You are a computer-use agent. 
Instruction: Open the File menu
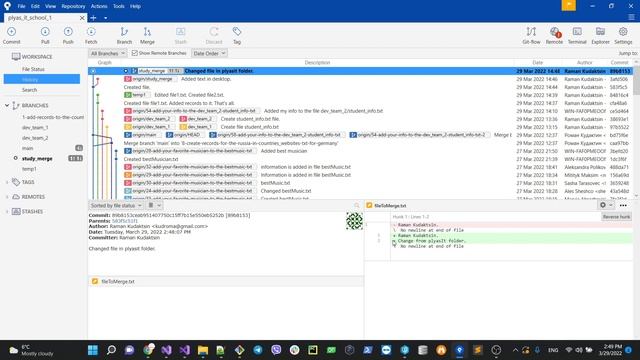pos(21,6)
